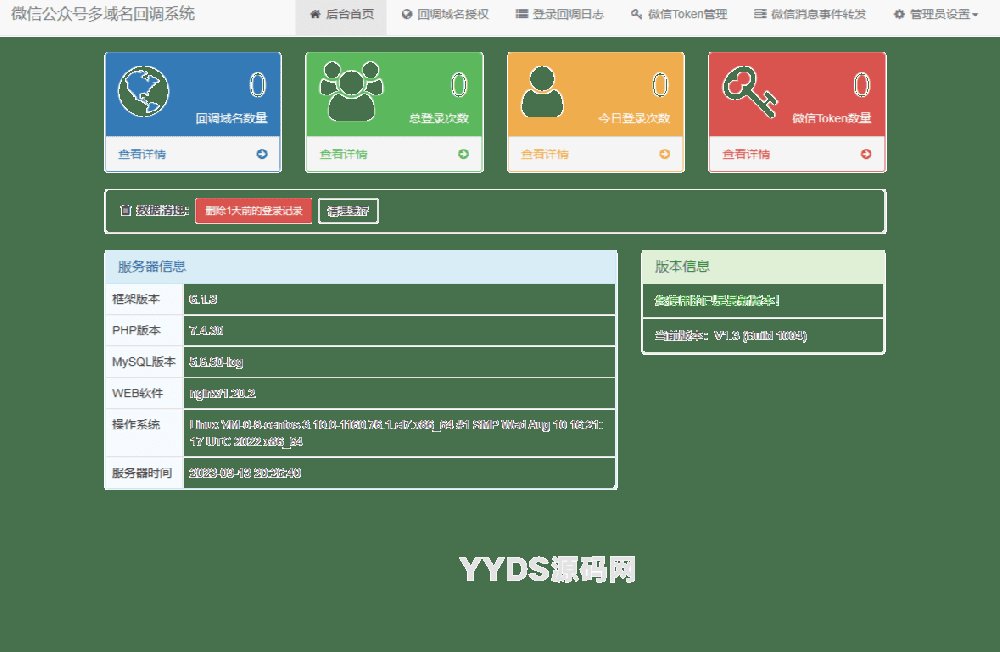The height and width of the screenshot is (652, 1000).
Task: Expand the 管理员设置 dropdown
Action: click(x=936, y=14)
